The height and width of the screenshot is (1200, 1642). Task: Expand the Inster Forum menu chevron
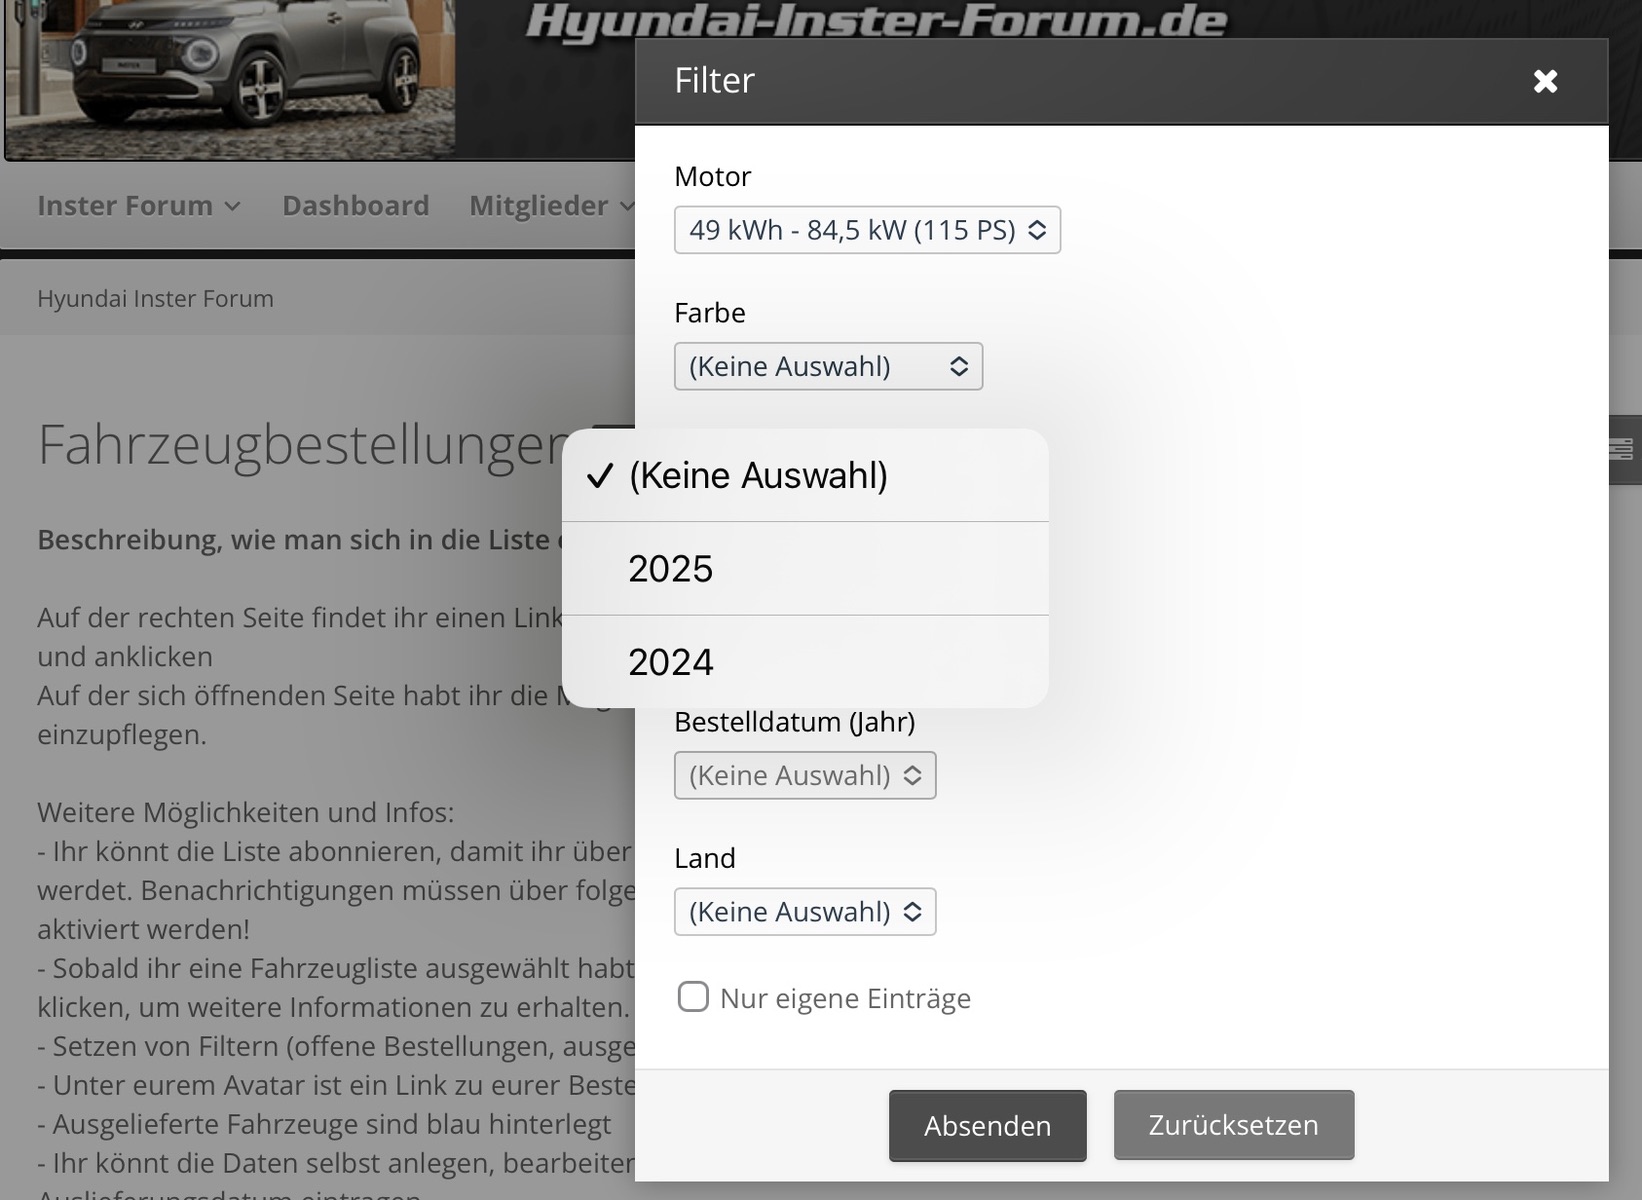click(x=232, y=206)
